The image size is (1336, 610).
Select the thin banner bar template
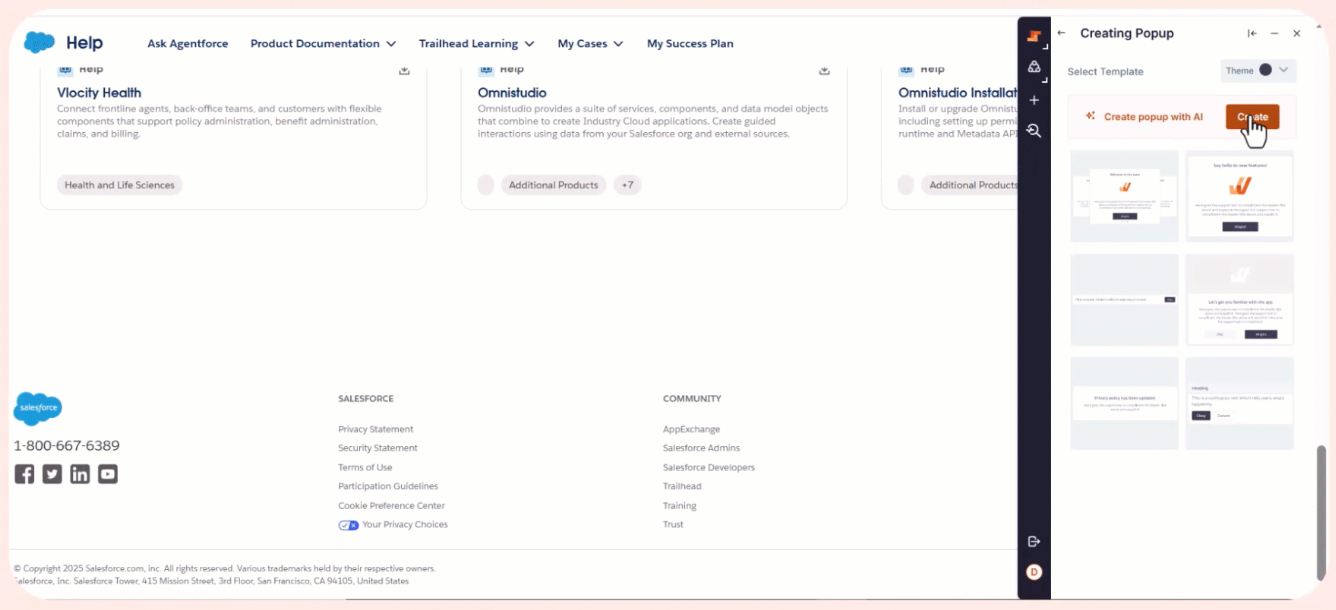point(1124,300)
